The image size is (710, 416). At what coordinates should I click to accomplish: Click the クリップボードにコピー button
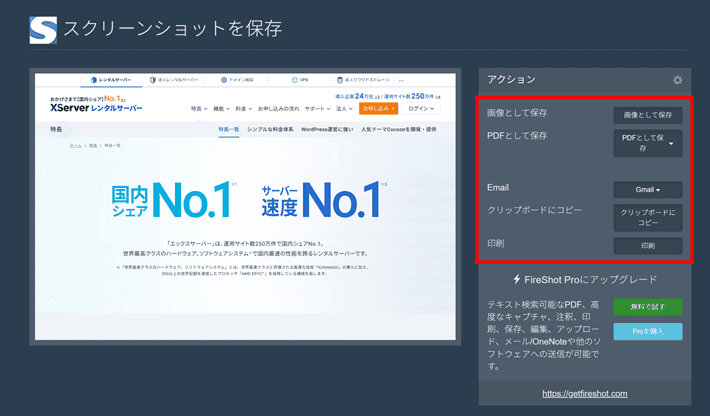(x=648, y=218)
